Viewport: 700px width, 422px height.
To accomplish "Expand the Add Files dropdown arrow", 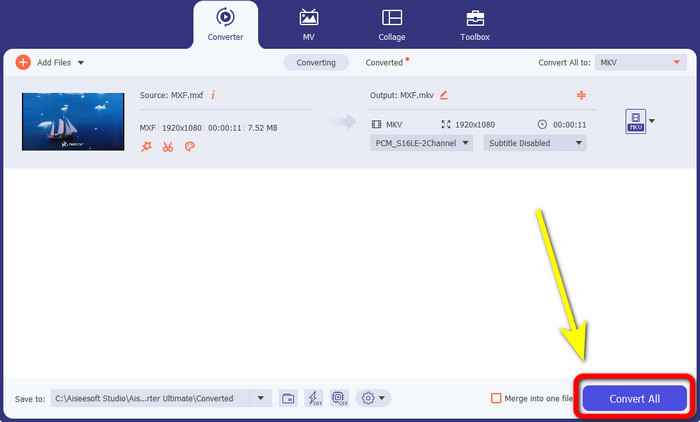I will 81,63.
